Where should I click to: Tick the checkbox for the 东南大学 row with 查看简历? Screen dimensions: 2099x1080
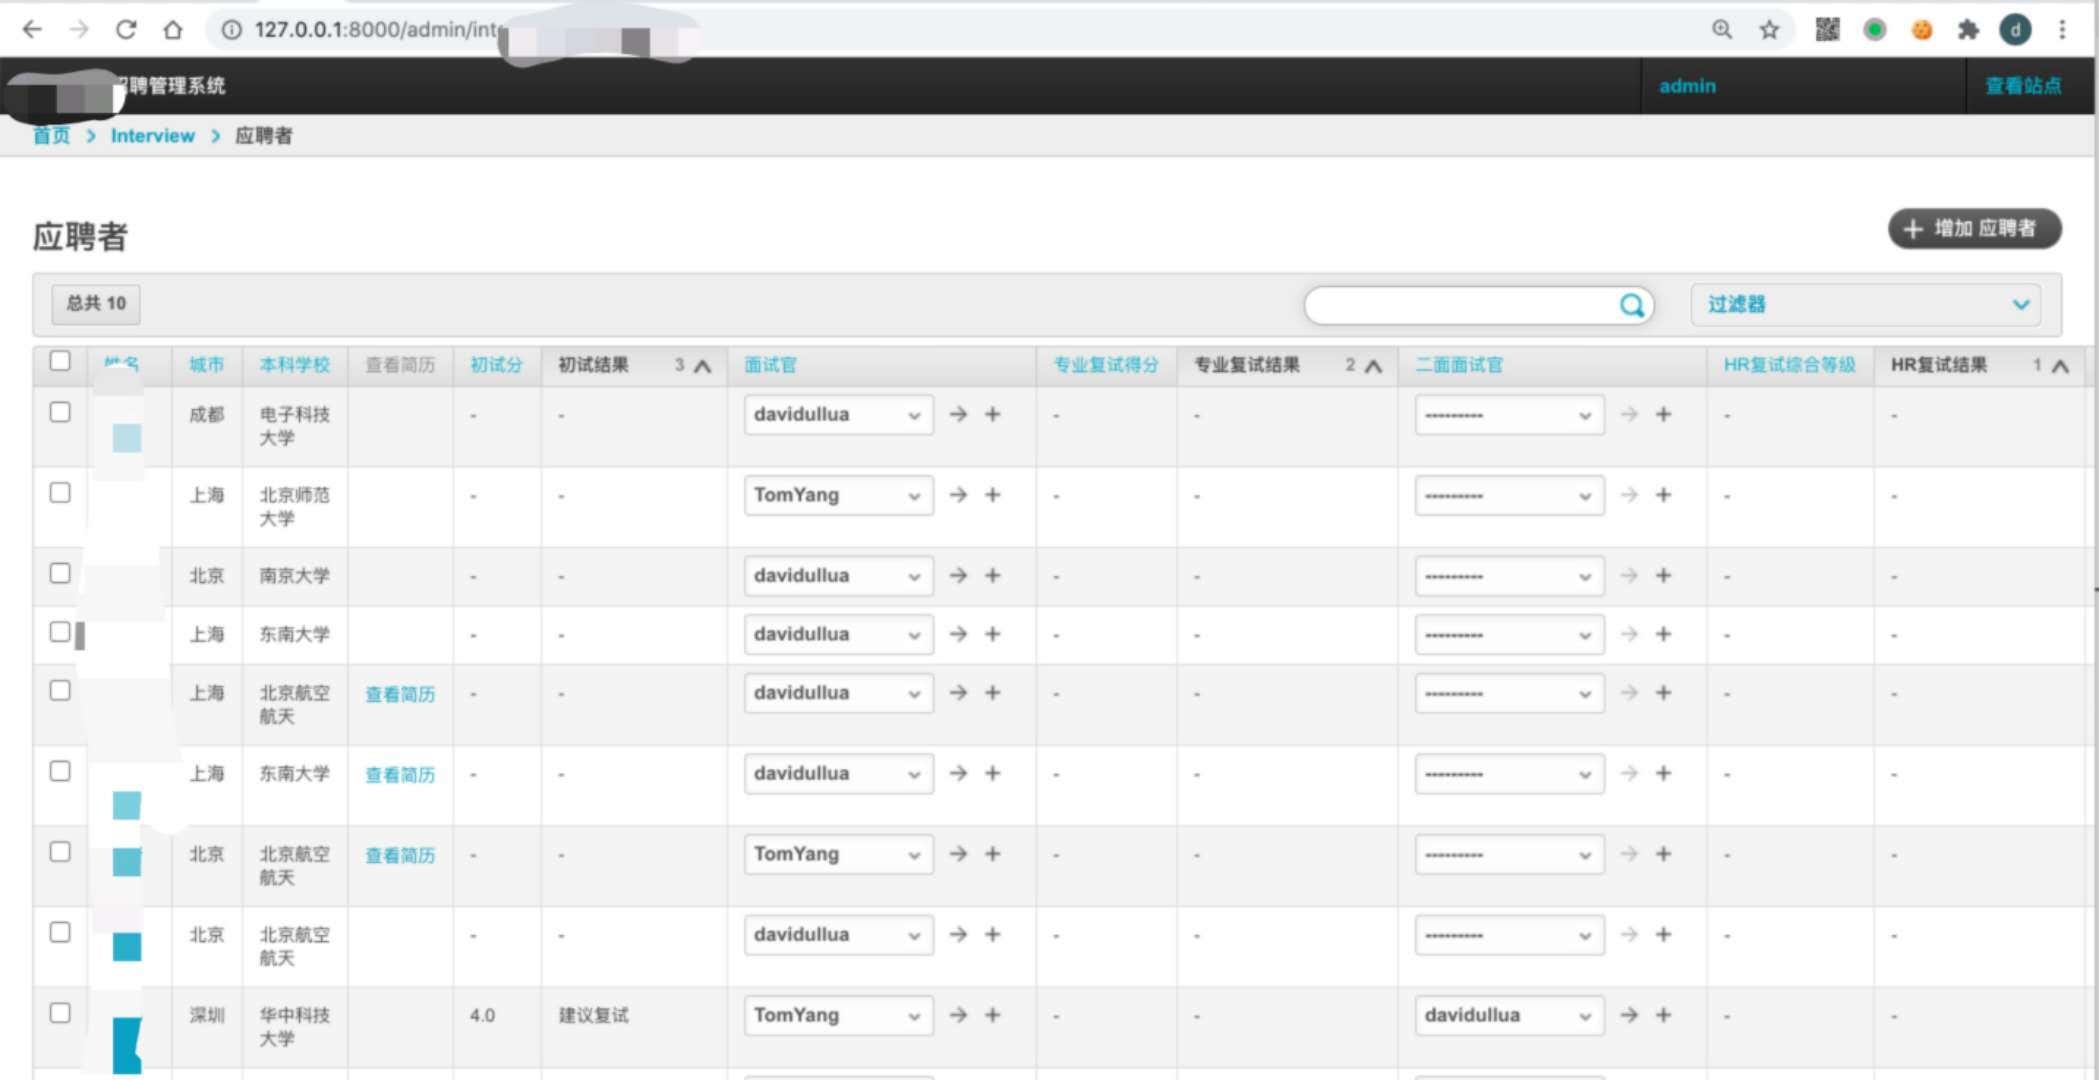coord(60,771)
